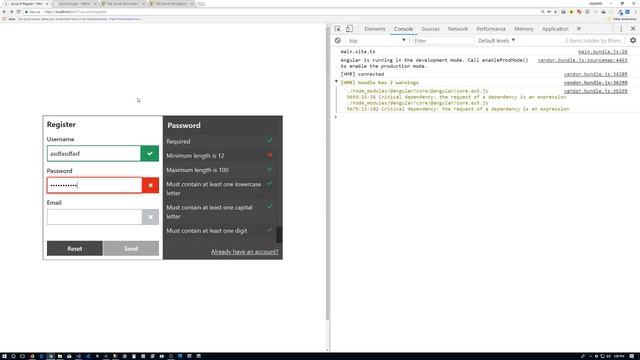The image size is (640, 360).
Task: Follow the 'Already have an account?' link
Action: tap(245, 252)
